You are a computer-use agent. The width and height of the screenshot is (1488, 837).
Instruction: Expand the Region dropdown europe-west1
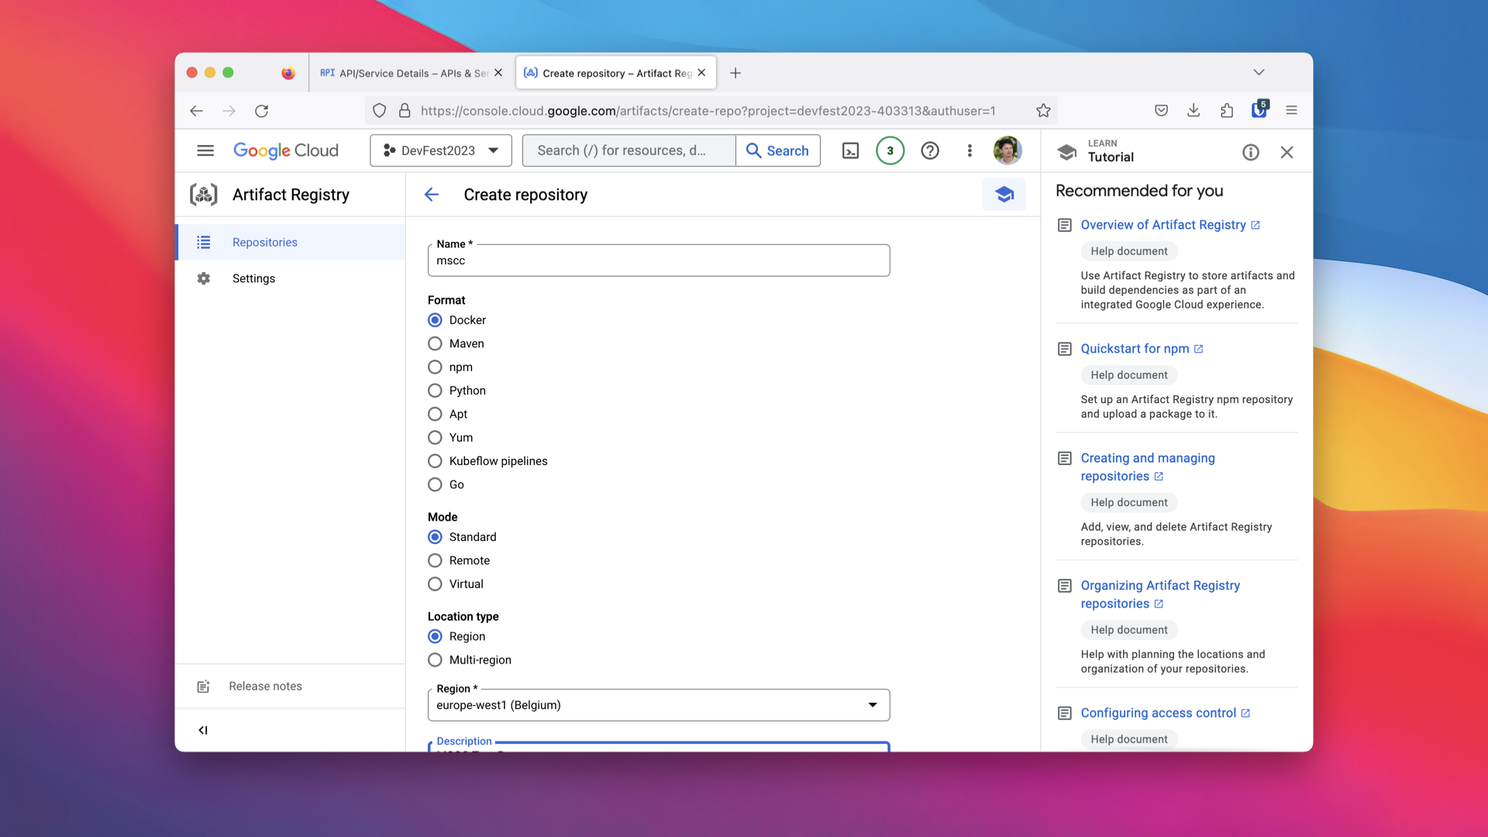659,705
